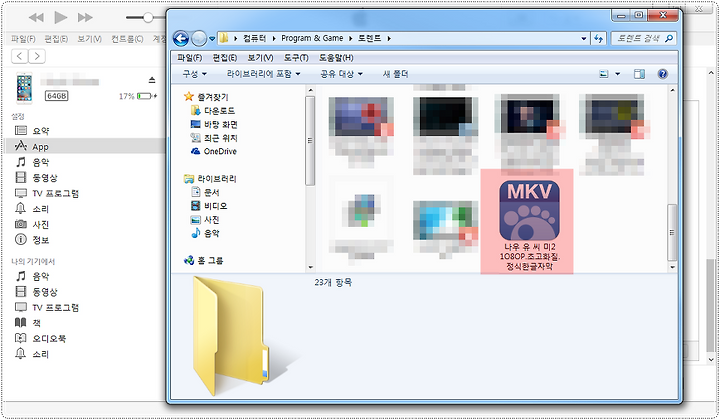Click Explorer back navigation button
Screen dimensions: 720x420
pos(181,39)
